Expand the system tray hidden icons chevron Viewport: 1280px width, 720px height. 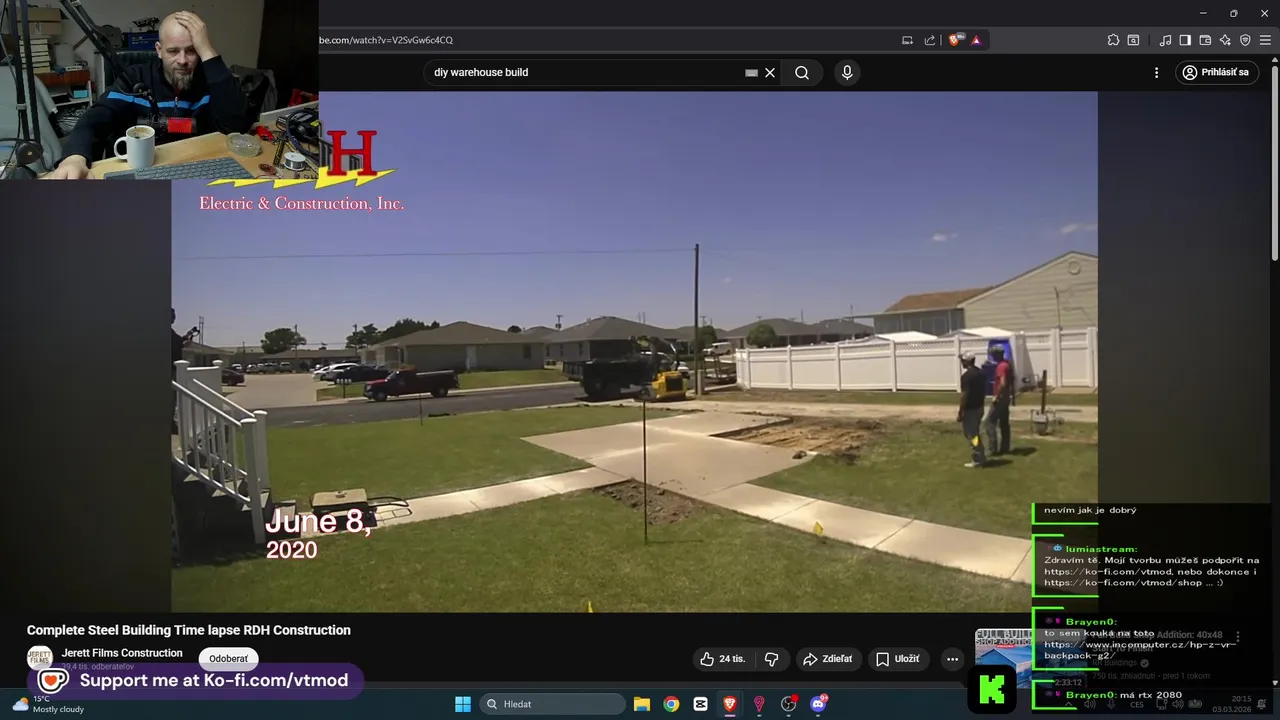[1068, 704]
